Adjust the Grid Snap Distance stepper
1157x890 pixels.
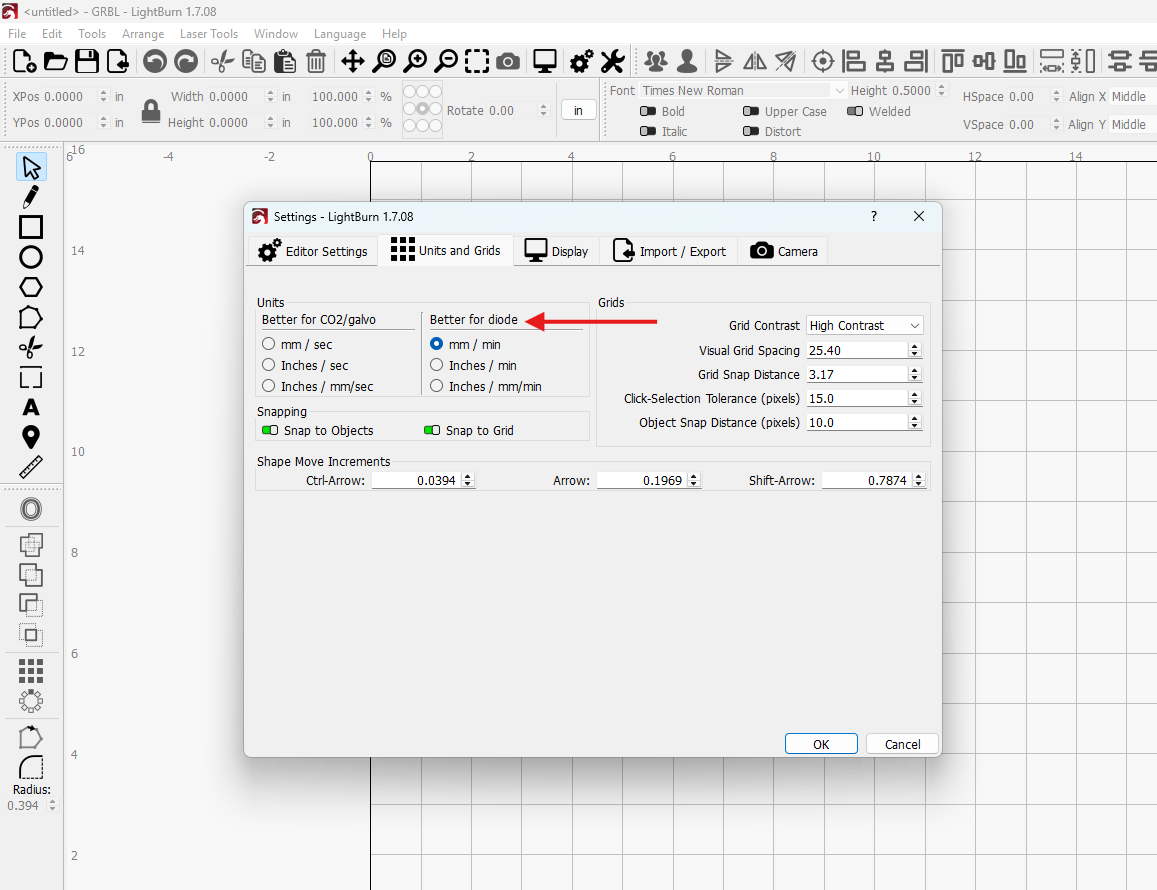[x=915, y=374]
